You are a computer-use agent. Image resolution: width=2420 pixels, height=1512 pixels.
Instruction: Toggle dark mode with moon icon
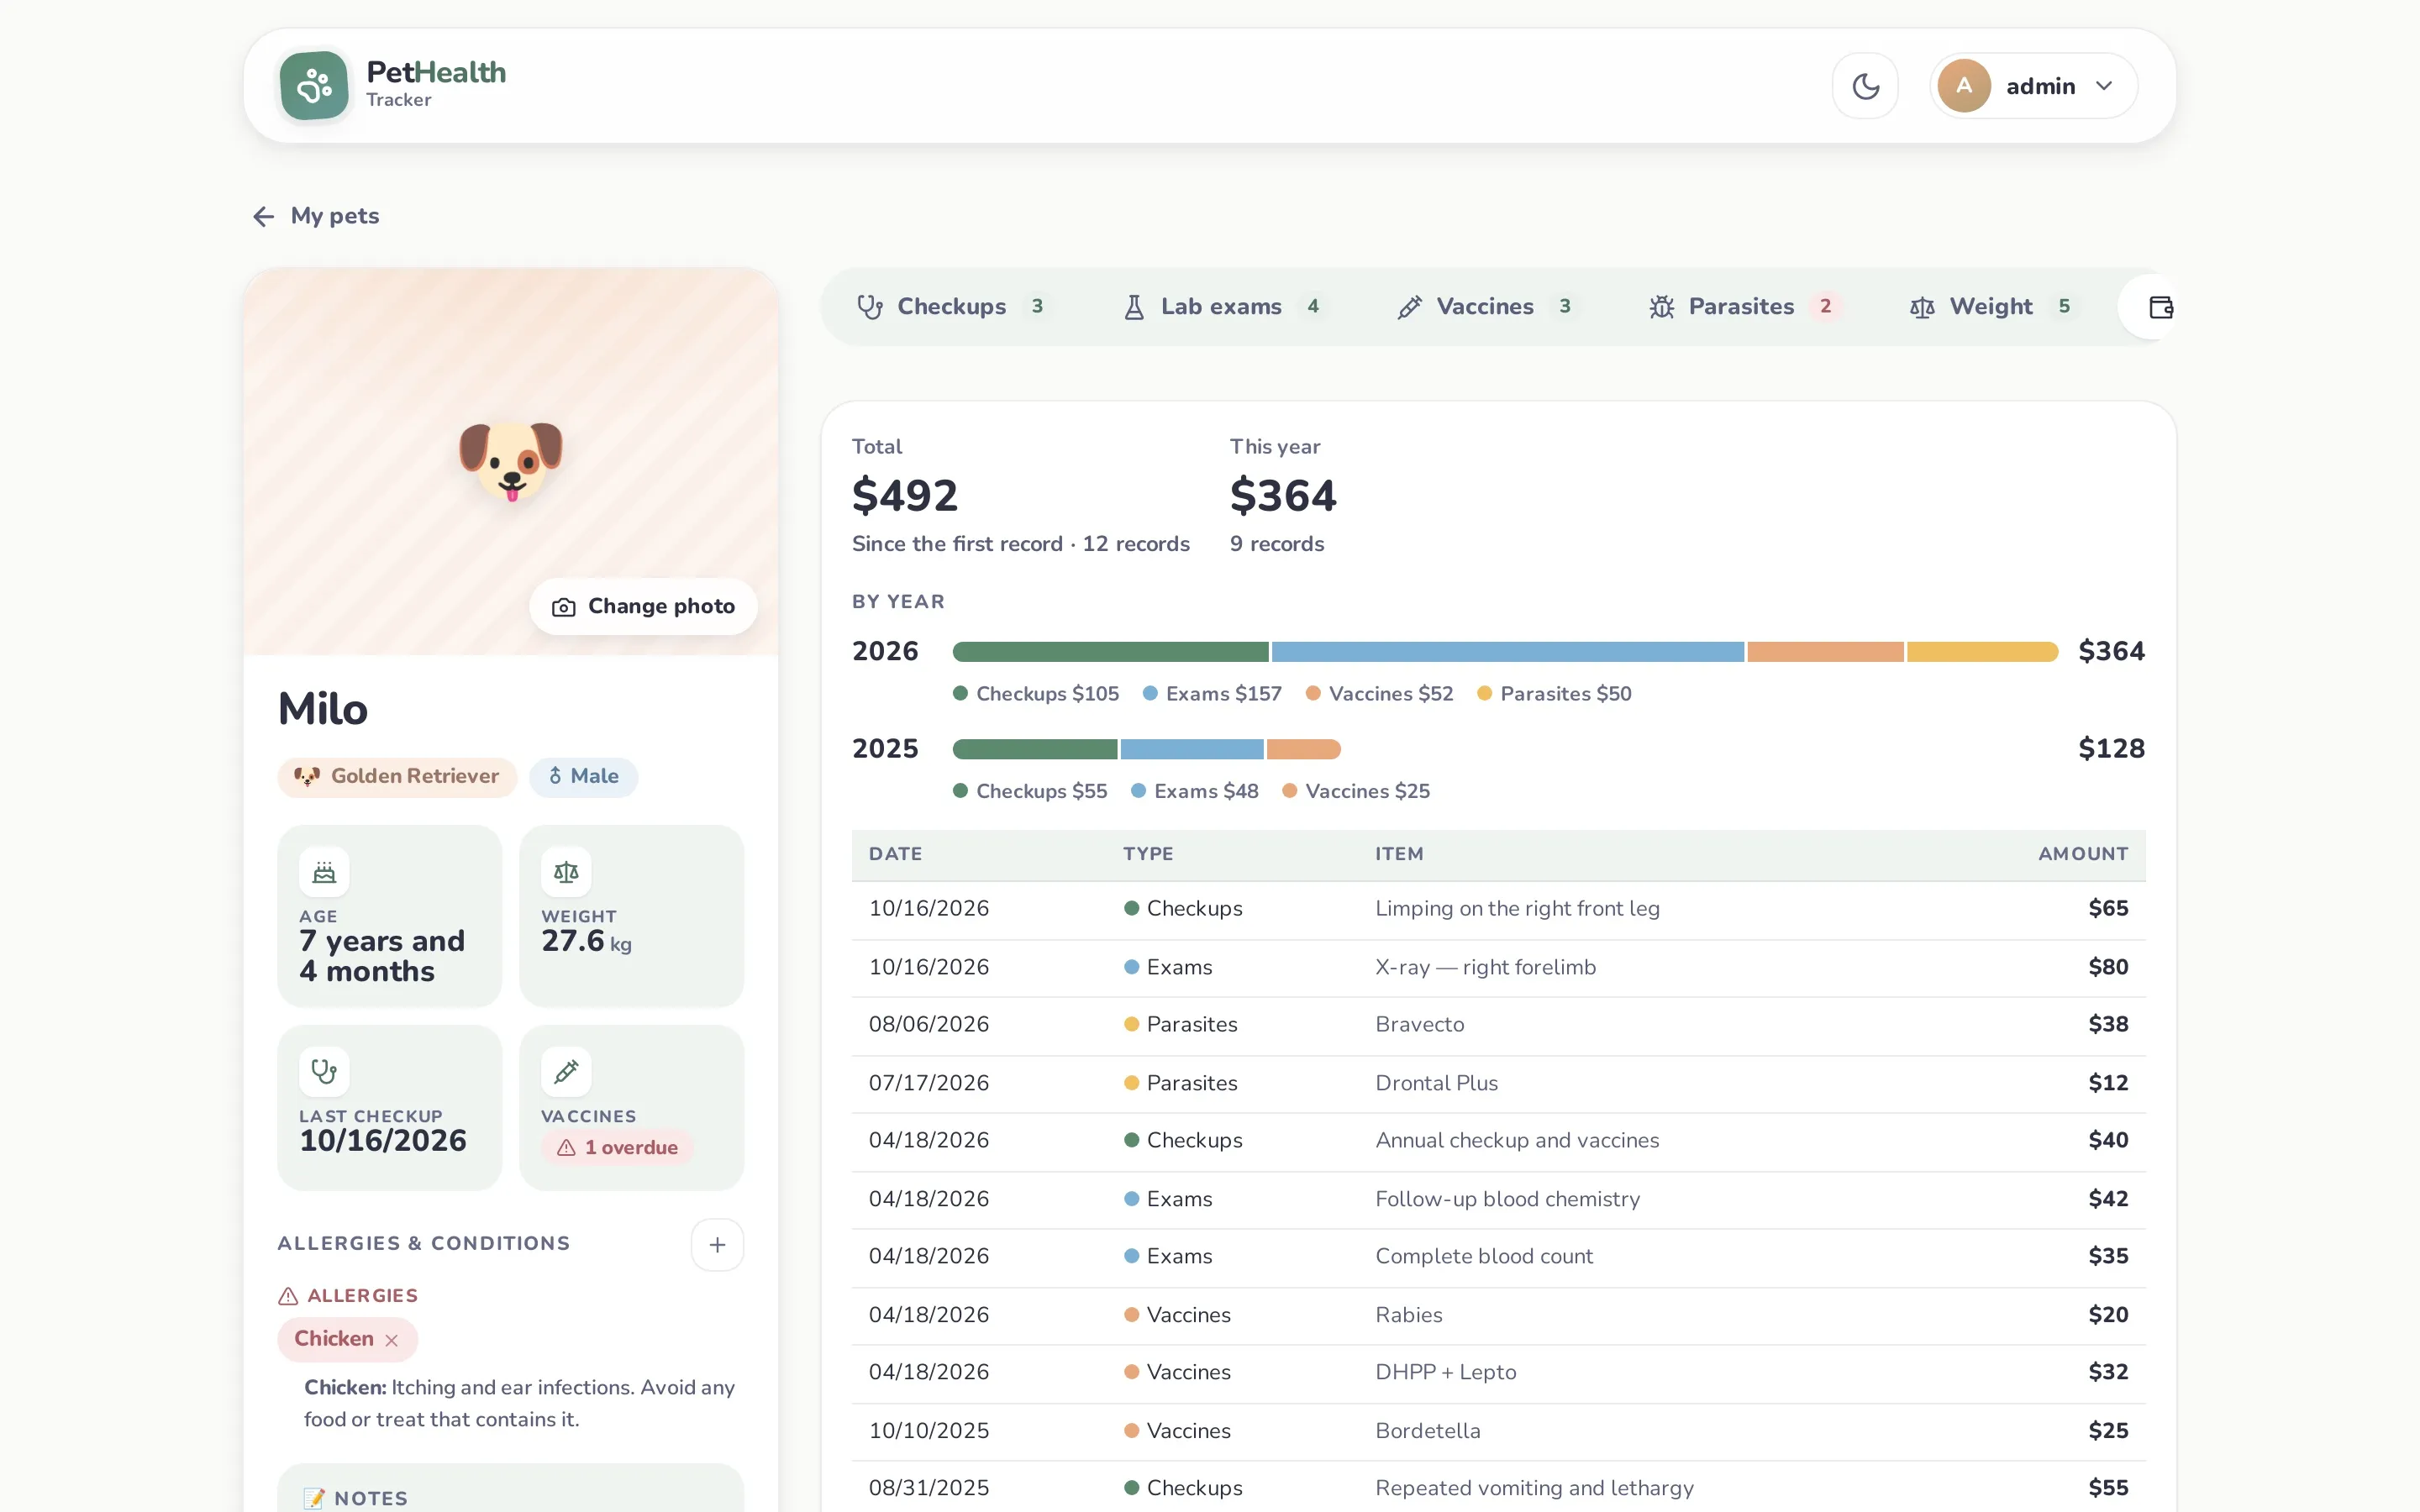[1865, 86]
